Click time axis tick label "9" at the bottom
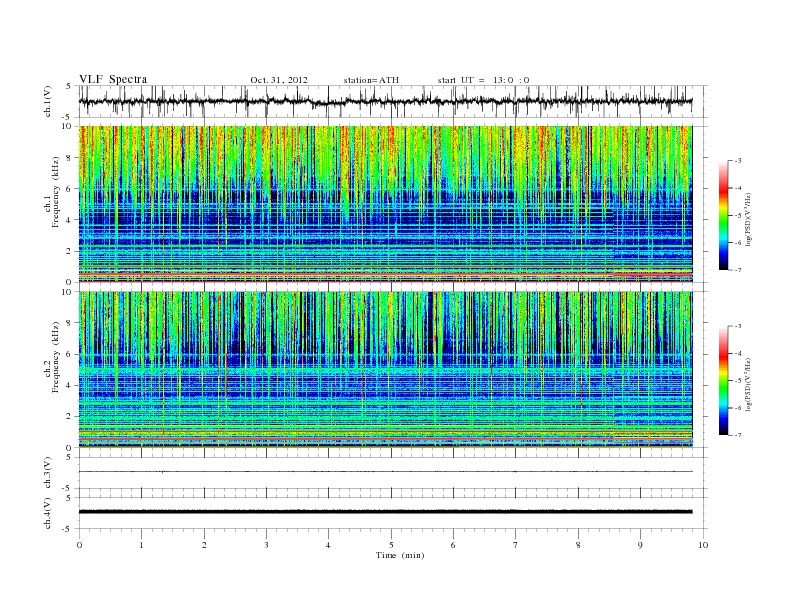The height and width of the screenshot is (612, 792). (640, 545)
